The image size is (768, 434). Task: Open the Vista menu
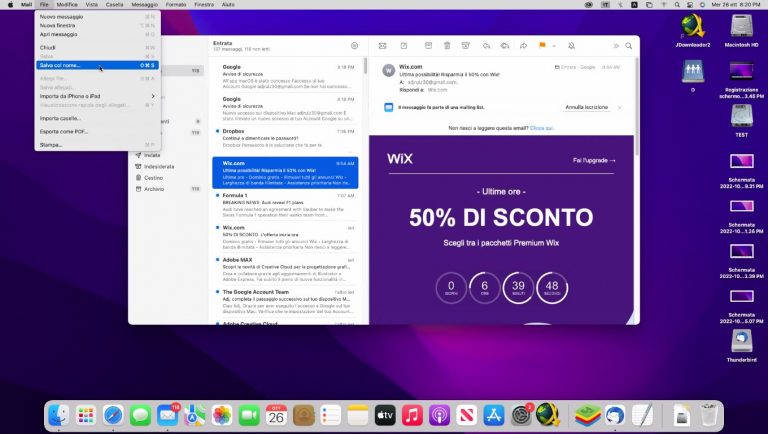click(x=92, y=4)
